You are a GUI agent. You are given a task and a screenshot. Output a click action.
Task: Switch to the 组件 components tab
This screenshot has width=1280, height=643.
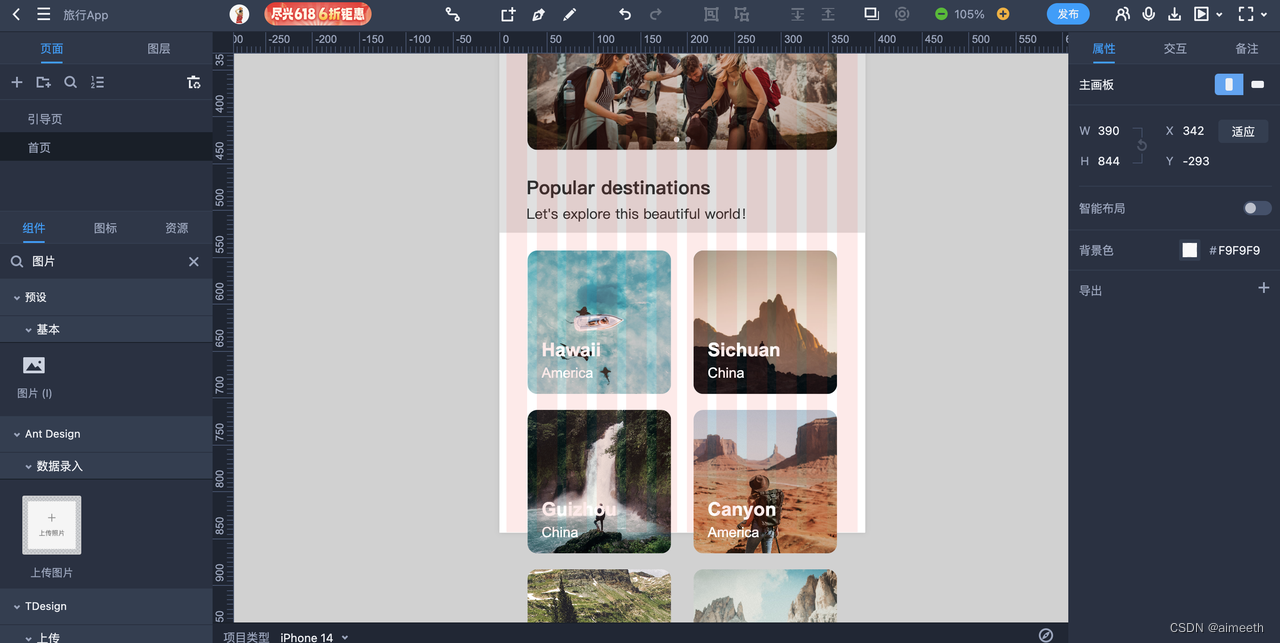(x=34, y=228)
